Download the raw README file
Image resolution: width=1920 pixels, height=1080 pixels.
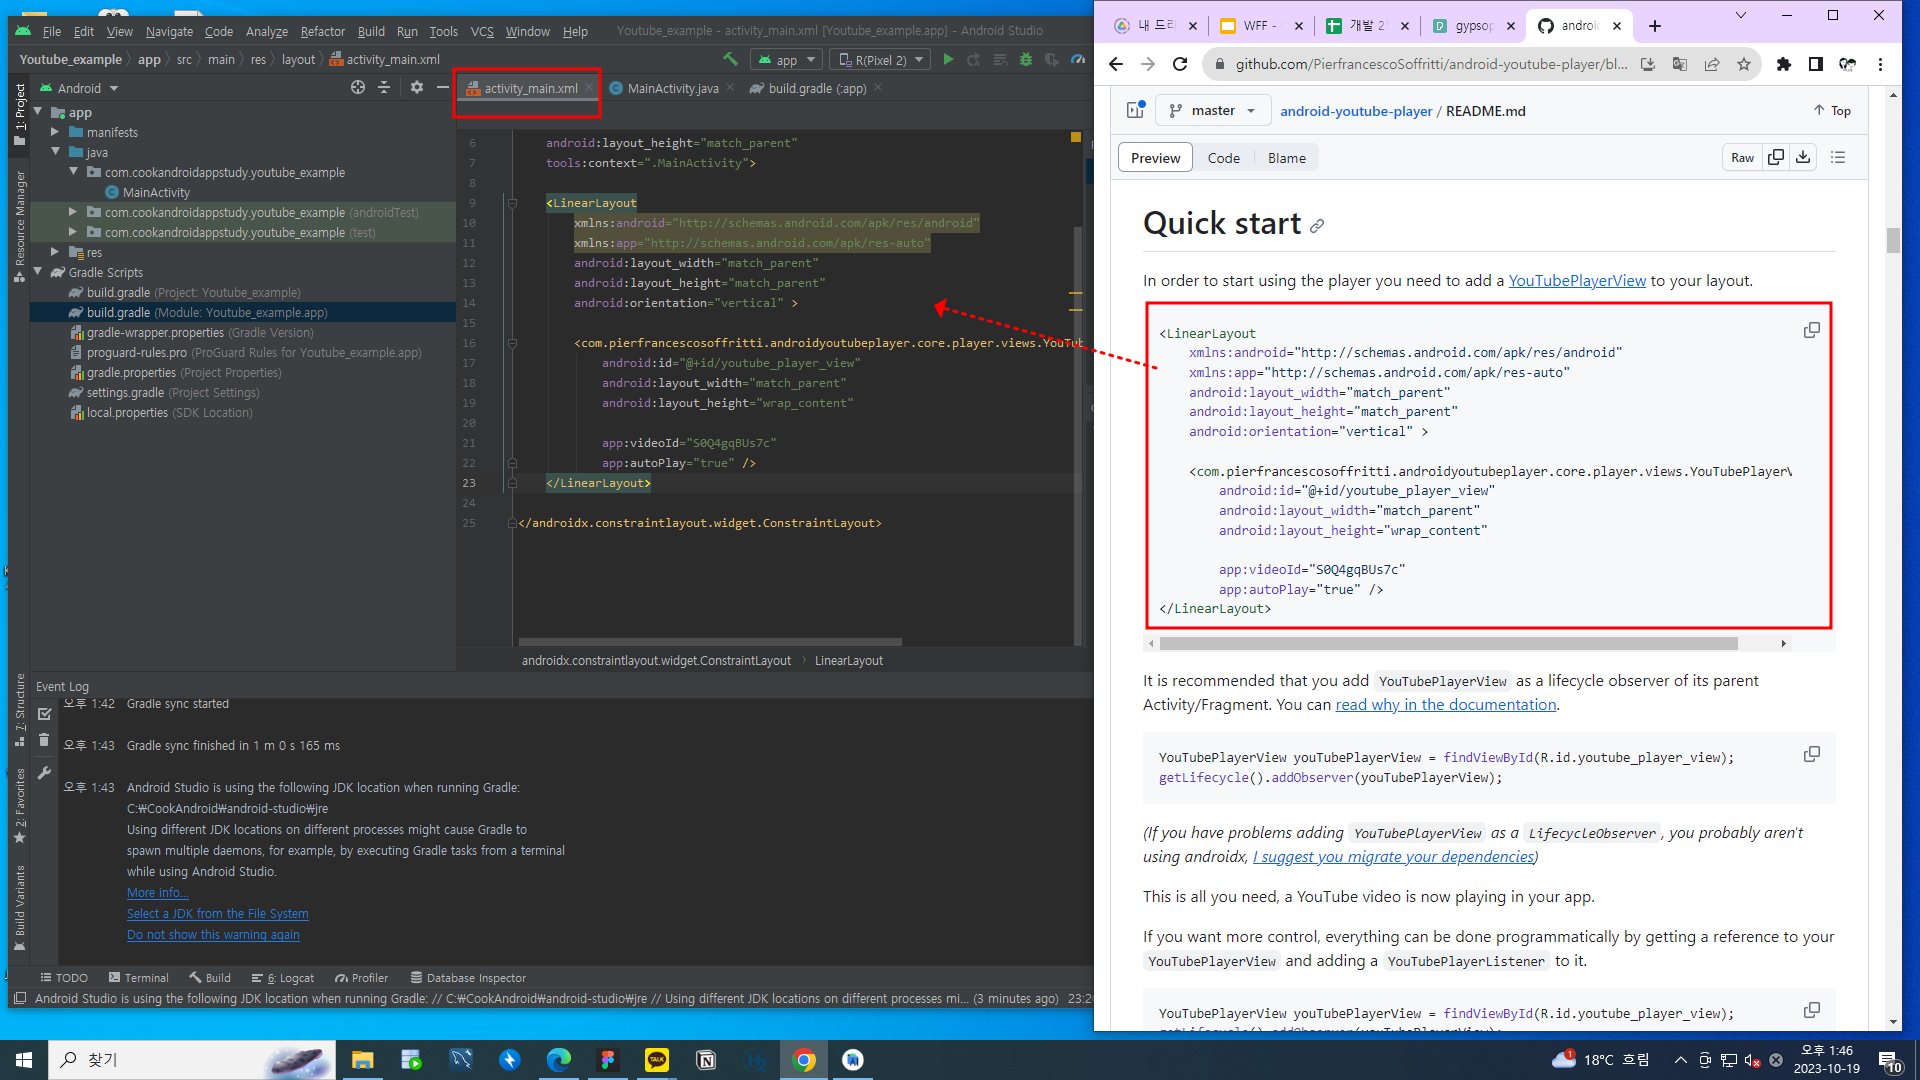tap(1803, 158)
